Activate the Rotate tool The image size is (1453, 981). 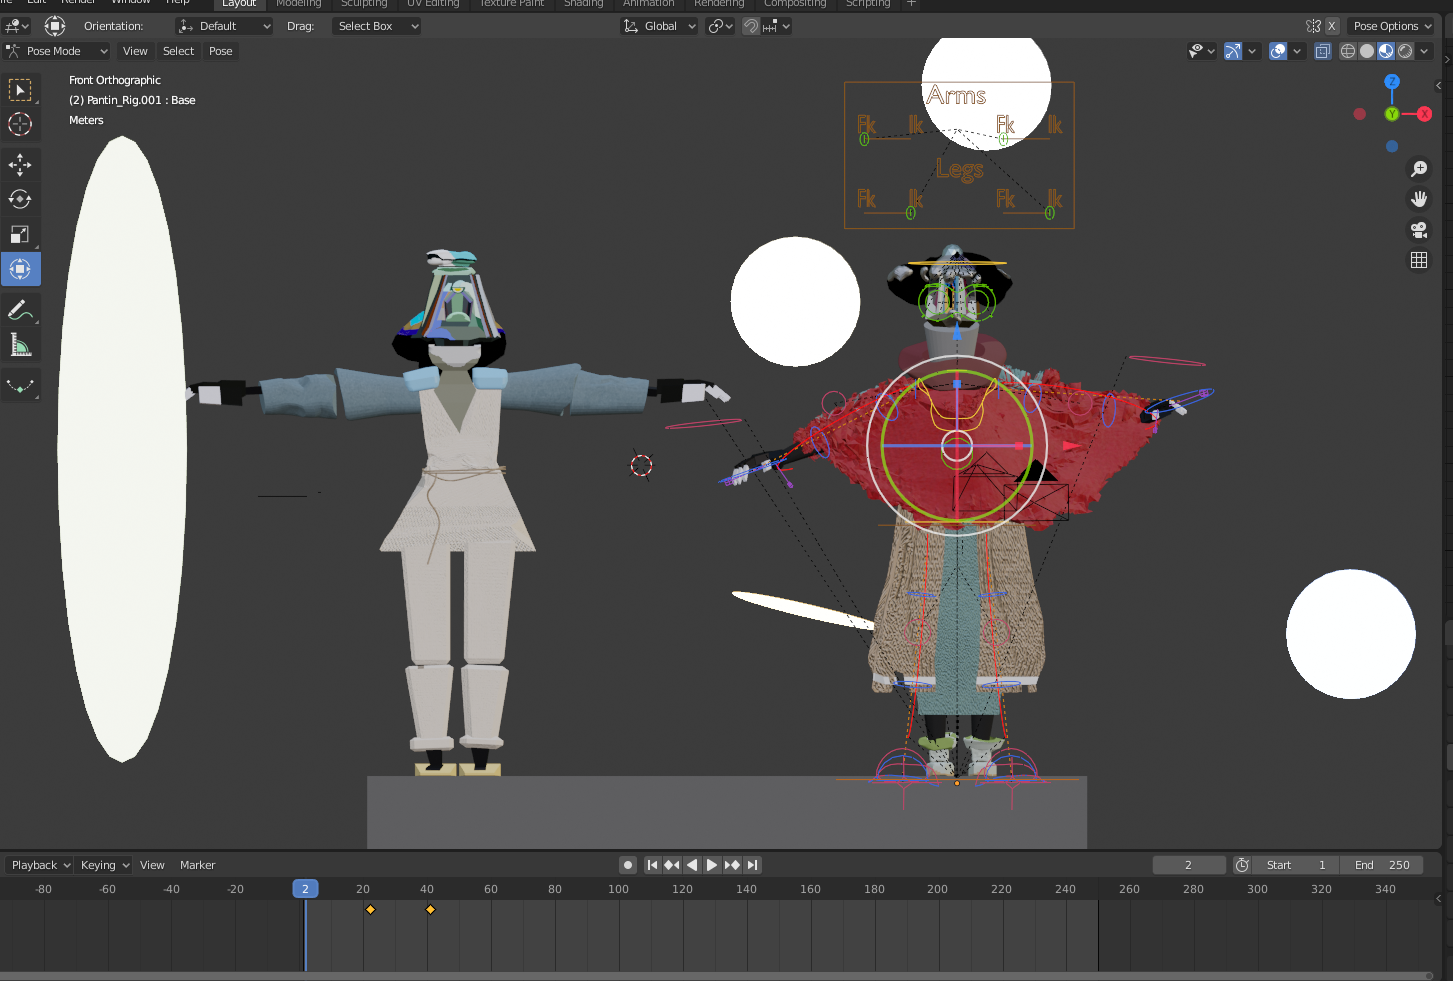[20, 199]
